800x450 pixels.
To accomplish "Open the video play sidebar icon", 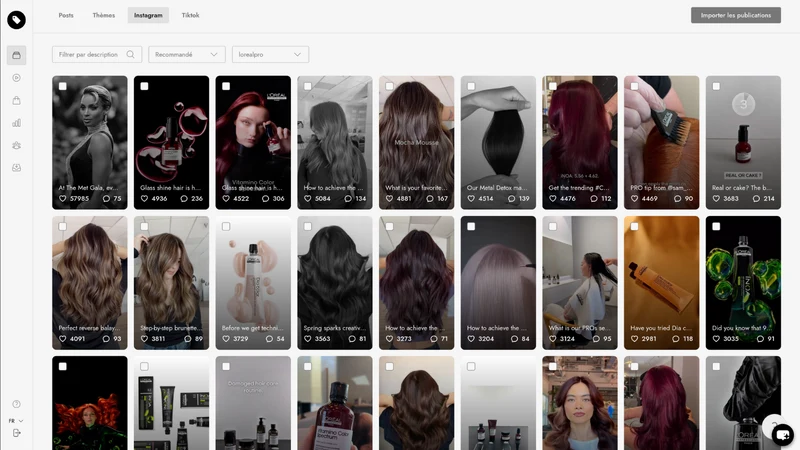I will click(16, 78).
